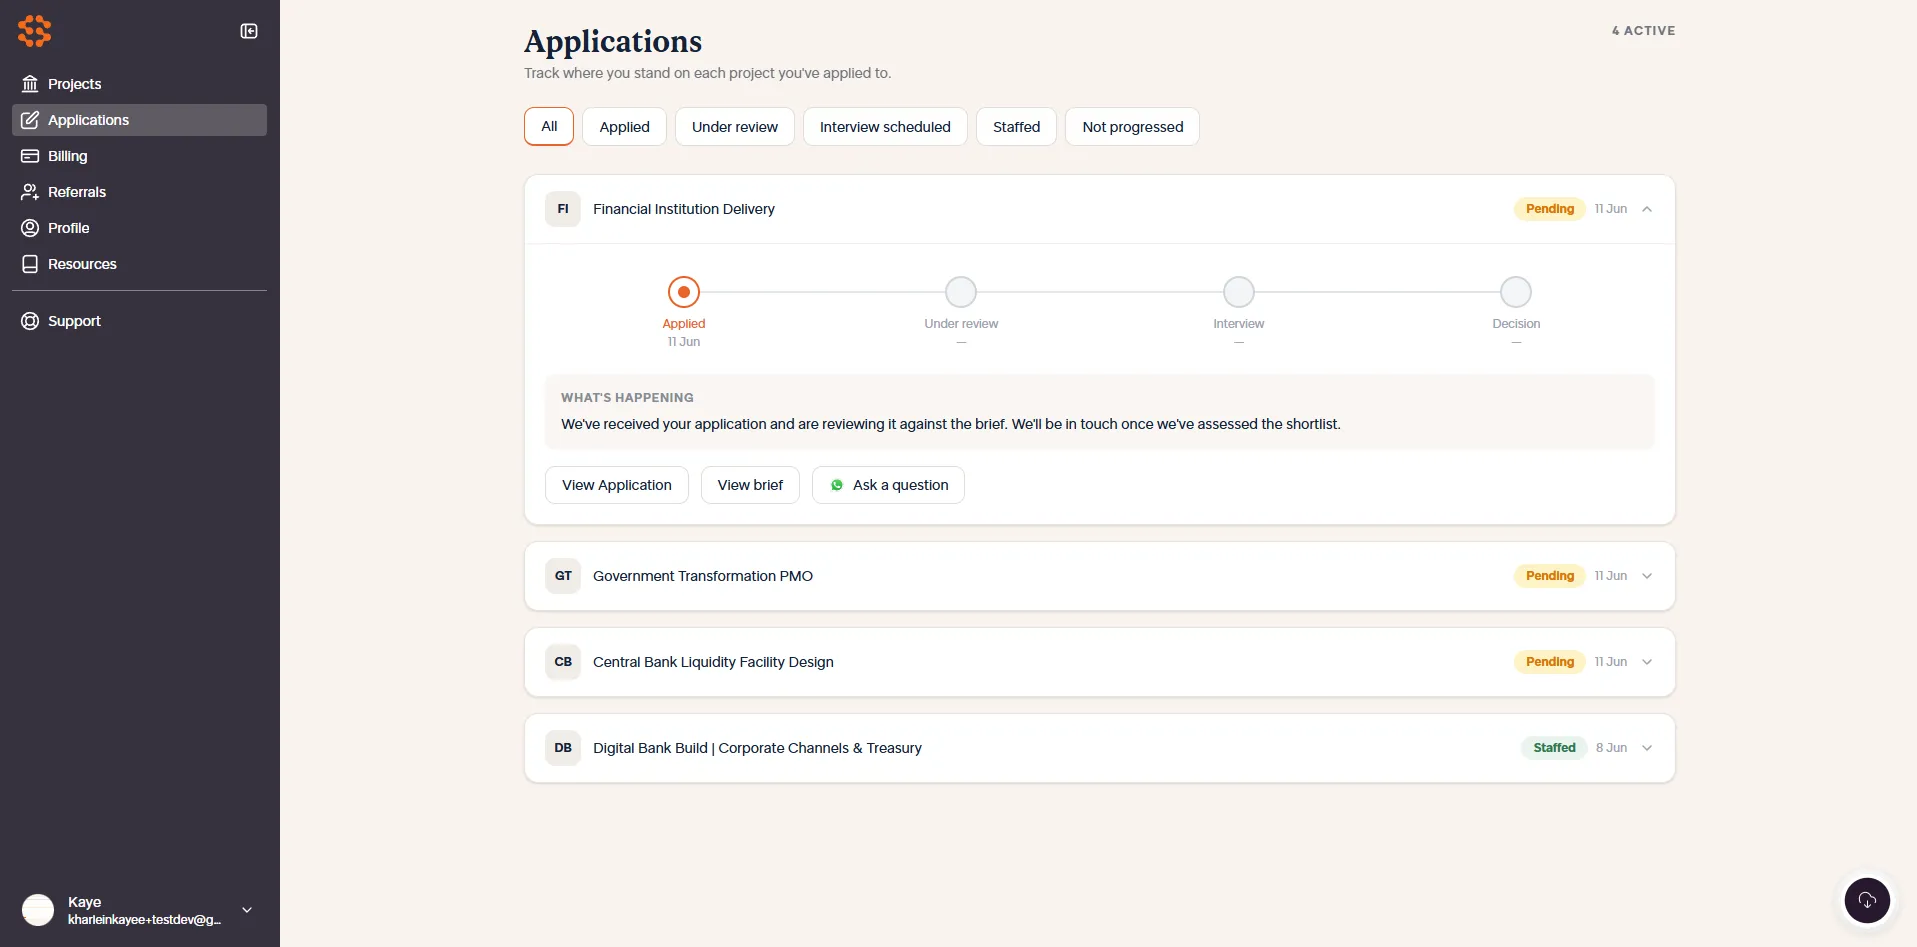Click the Under review step marker
Screen dimensions: 1917x947
[x=961, y=292]
